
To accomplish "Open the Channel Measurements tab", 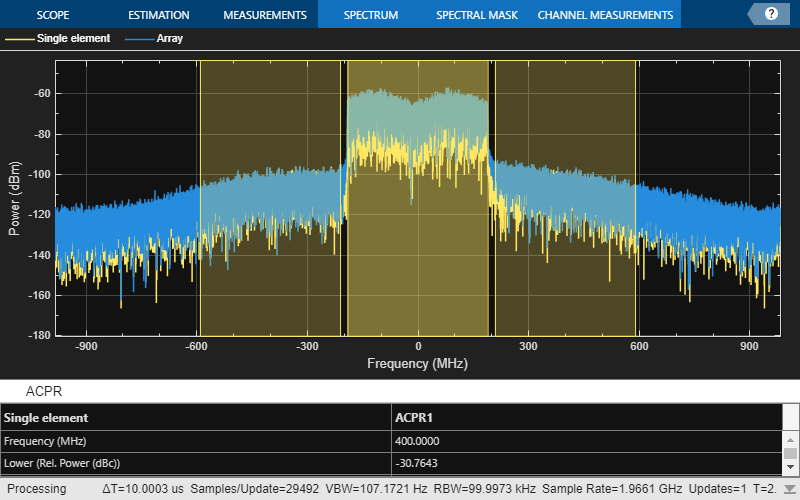I will pyautogui.click(x=605, y=15).
